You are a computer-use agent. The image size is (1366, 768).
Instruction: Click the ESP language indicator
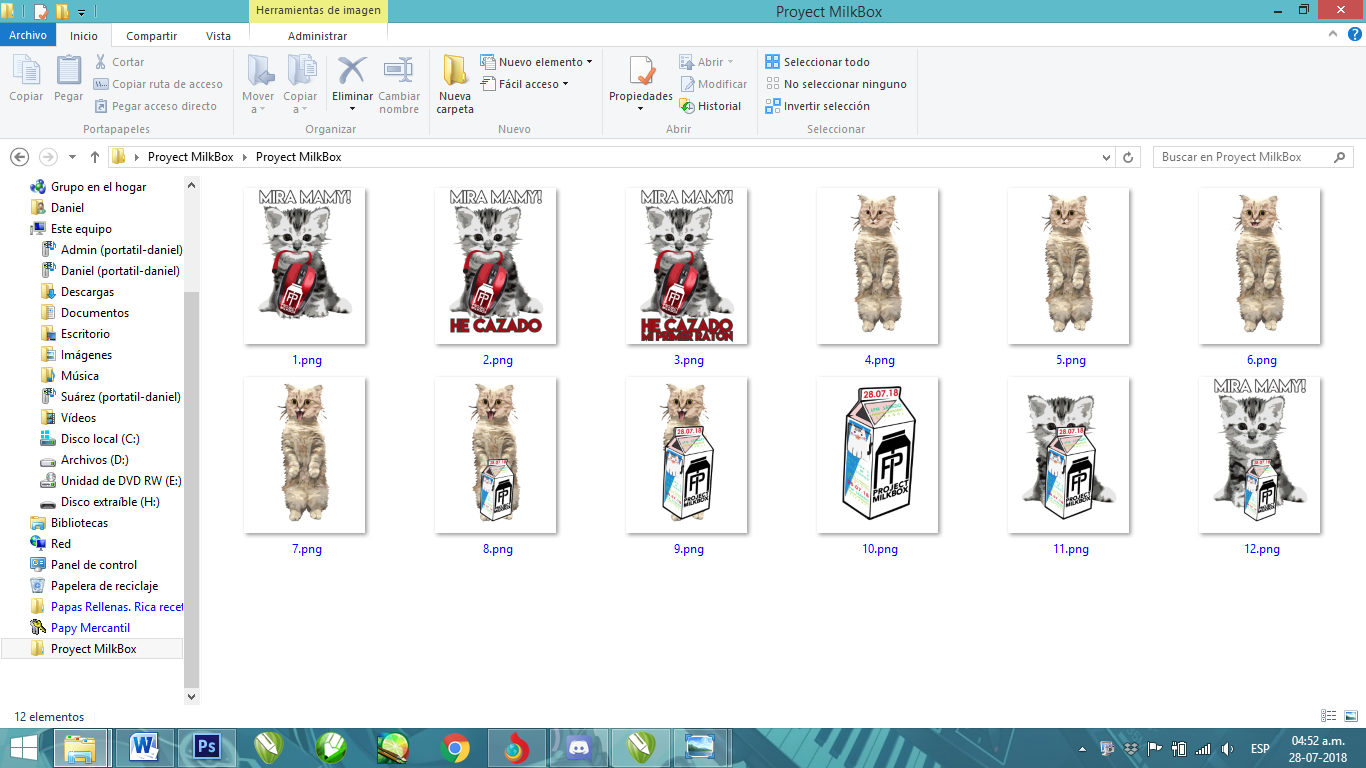click(x=1260, y=748)
